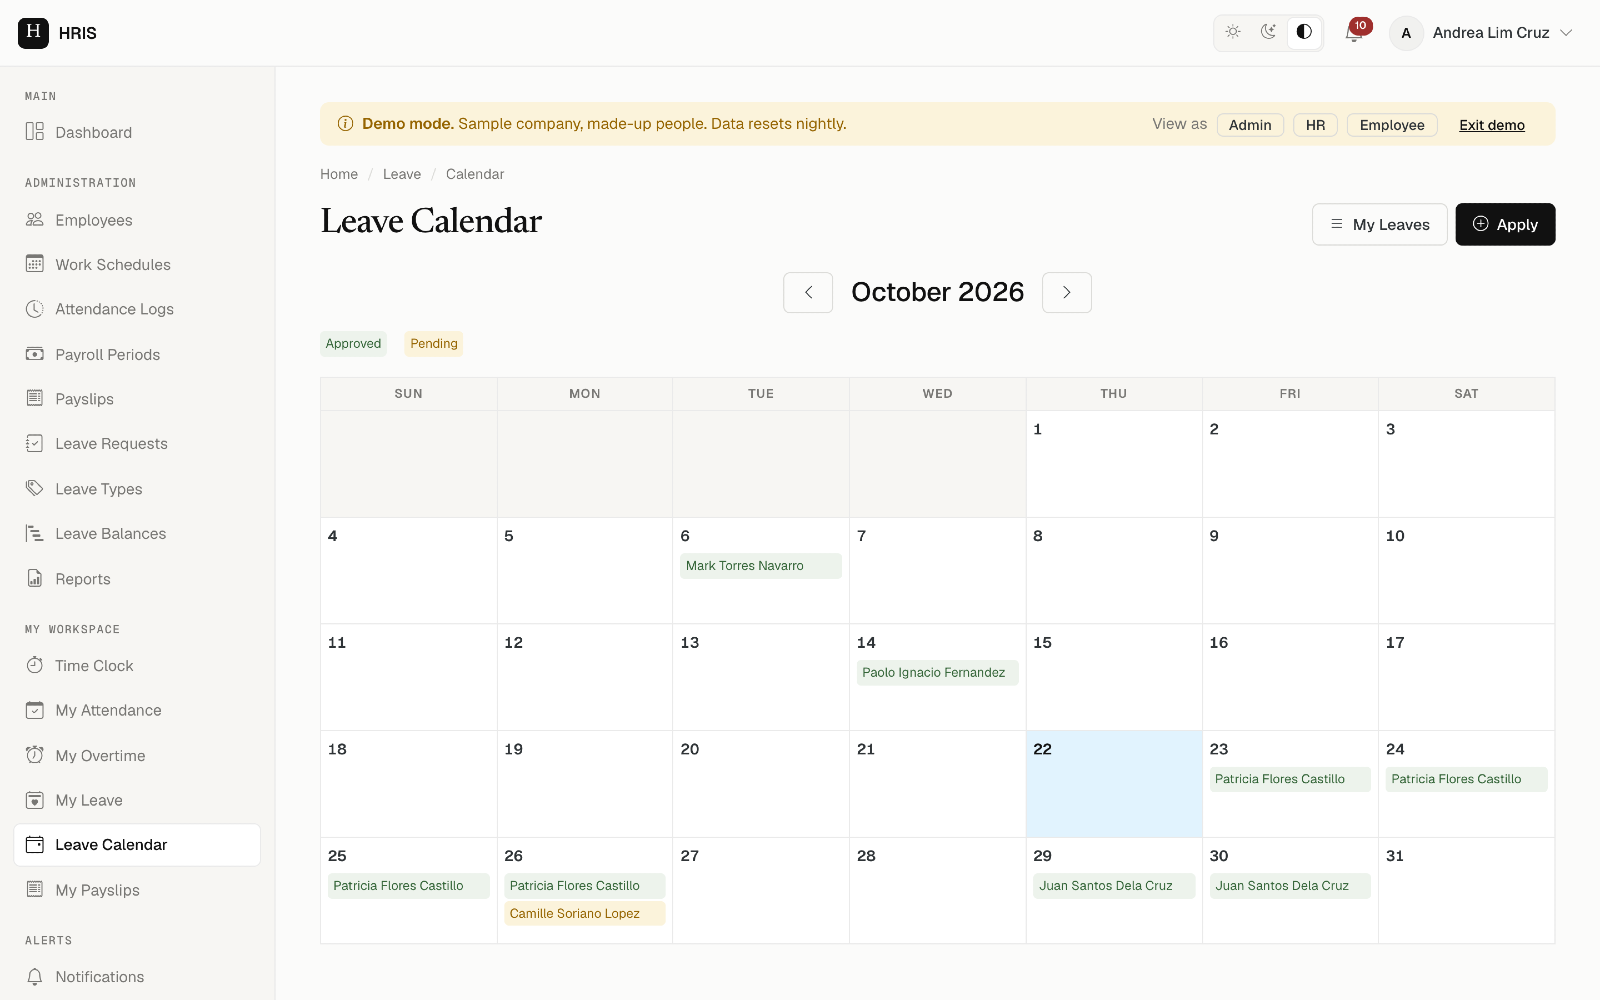This screenshot has height=1000, width=1600.
Task: Go to previous month chevron
Action: pos(808,292)
